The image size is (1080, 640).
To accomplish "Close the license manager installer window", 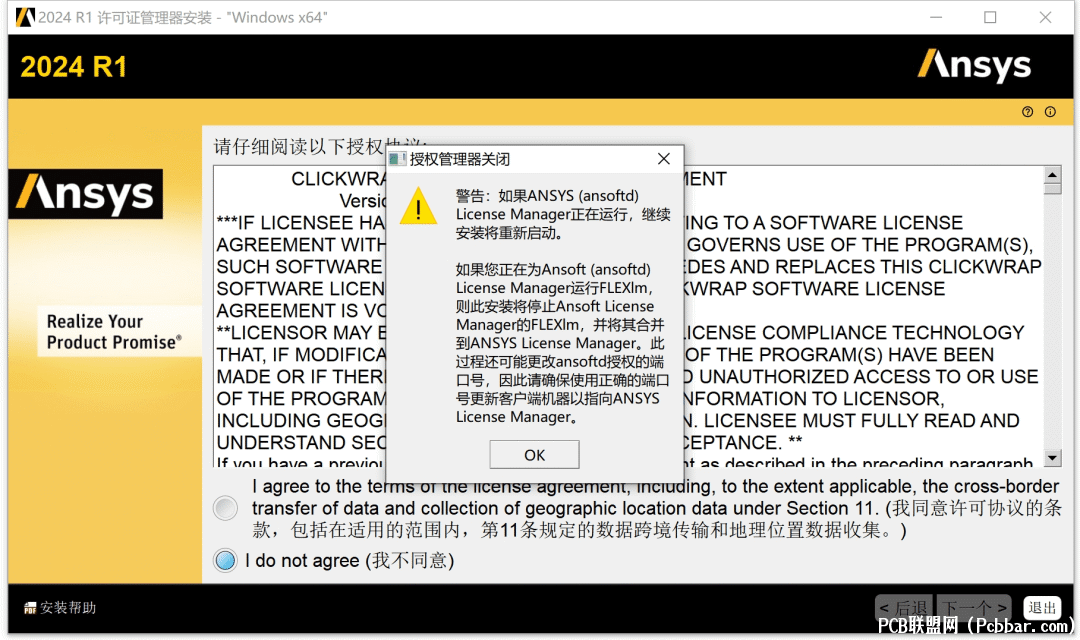I will coord(1045,17).
